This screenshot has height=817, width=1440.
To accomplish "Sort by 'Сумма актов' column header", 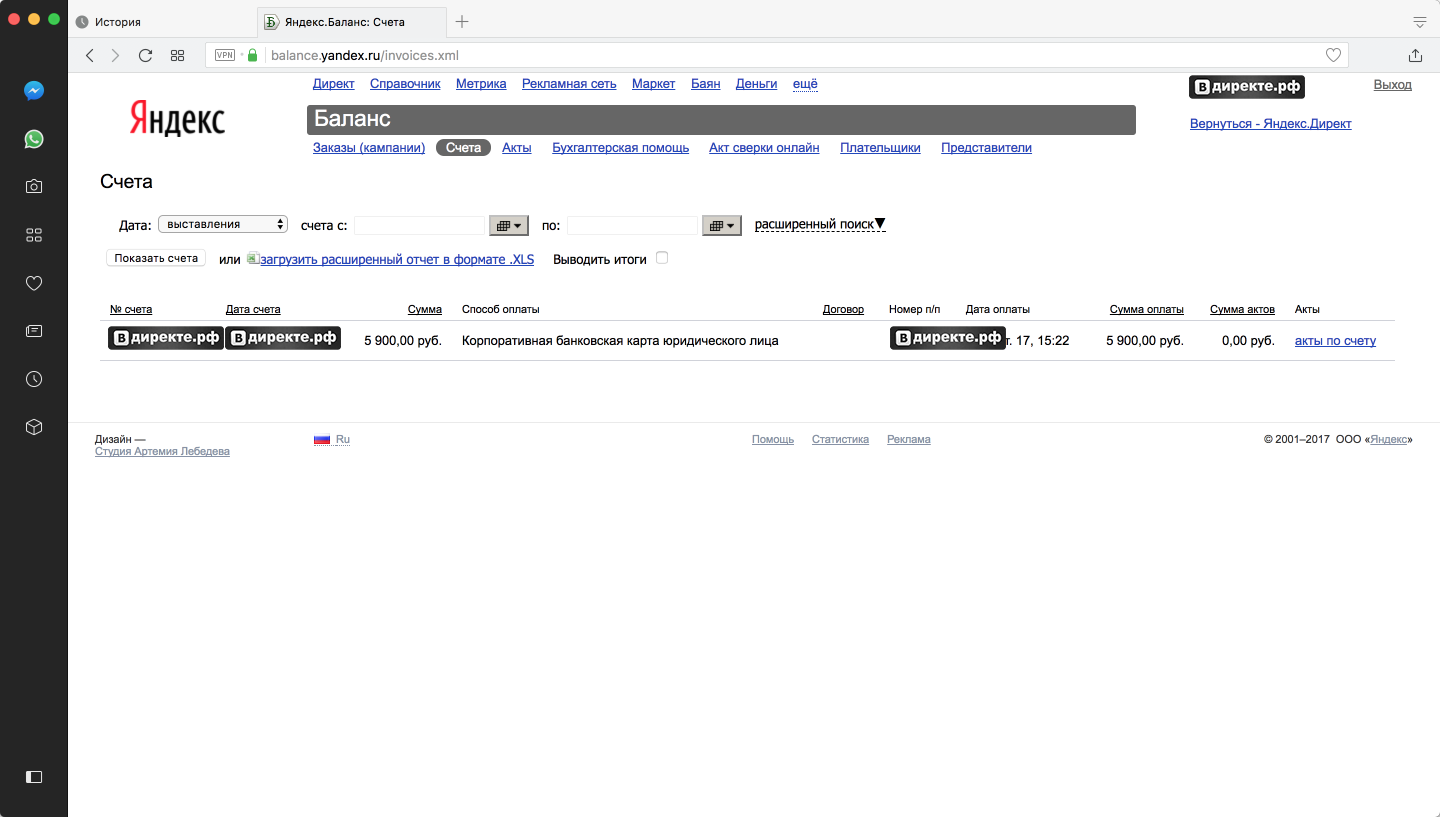I will pos(1242,310).
